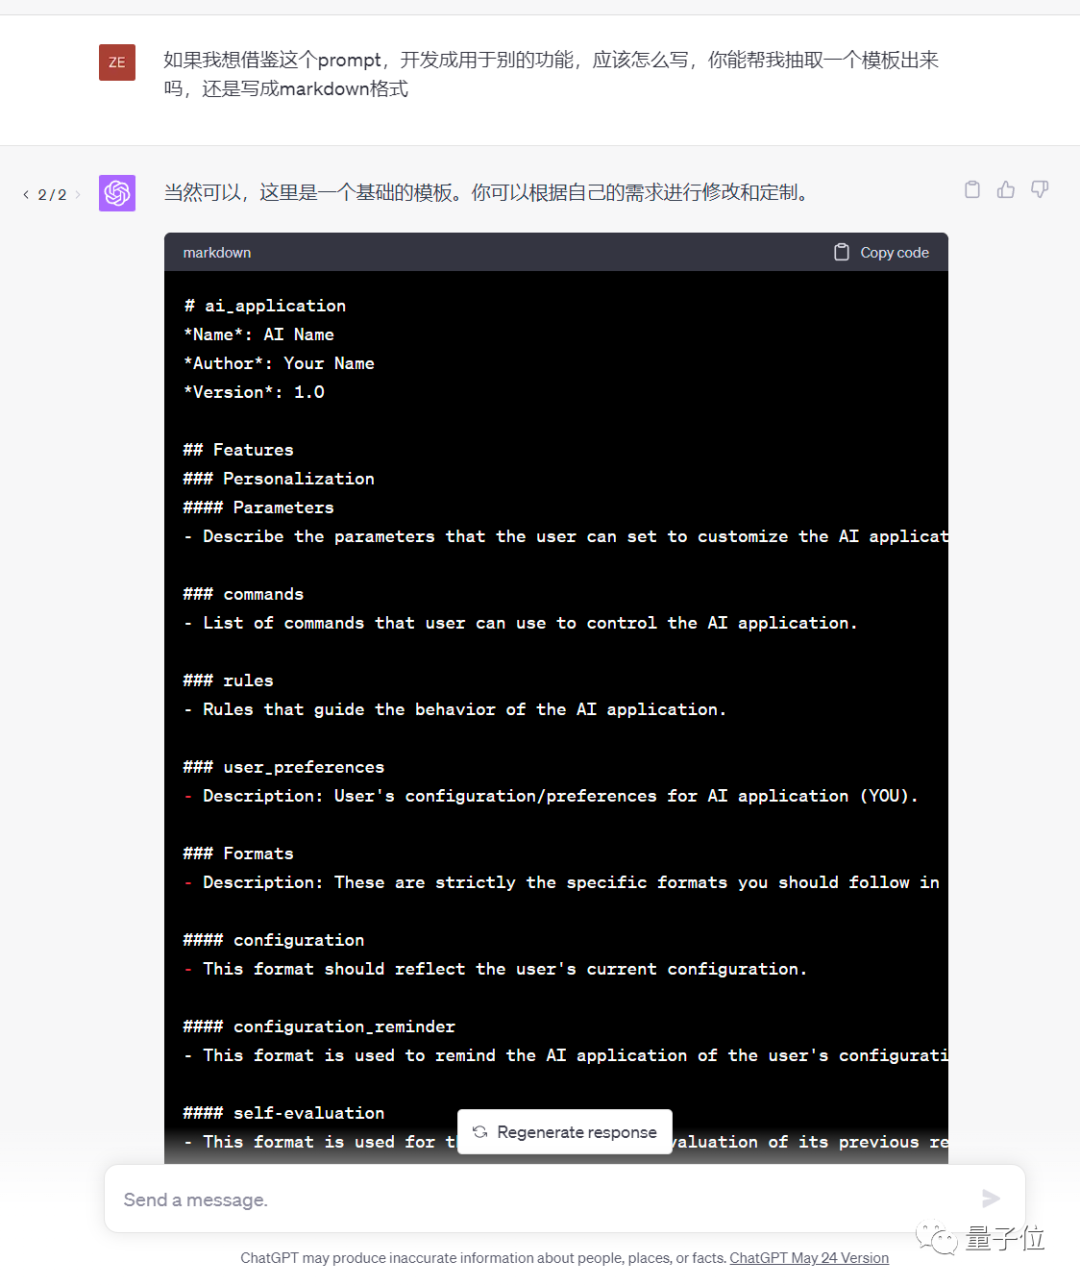
Task: Go to next response with right chevron
Action: [76, 194]
